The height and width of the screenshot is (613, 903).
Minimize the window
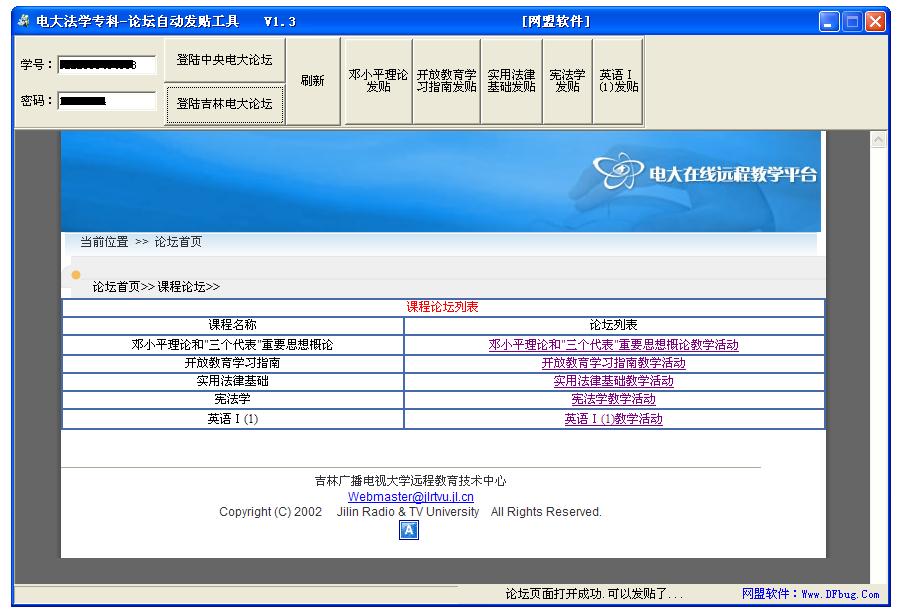(829, 22)
